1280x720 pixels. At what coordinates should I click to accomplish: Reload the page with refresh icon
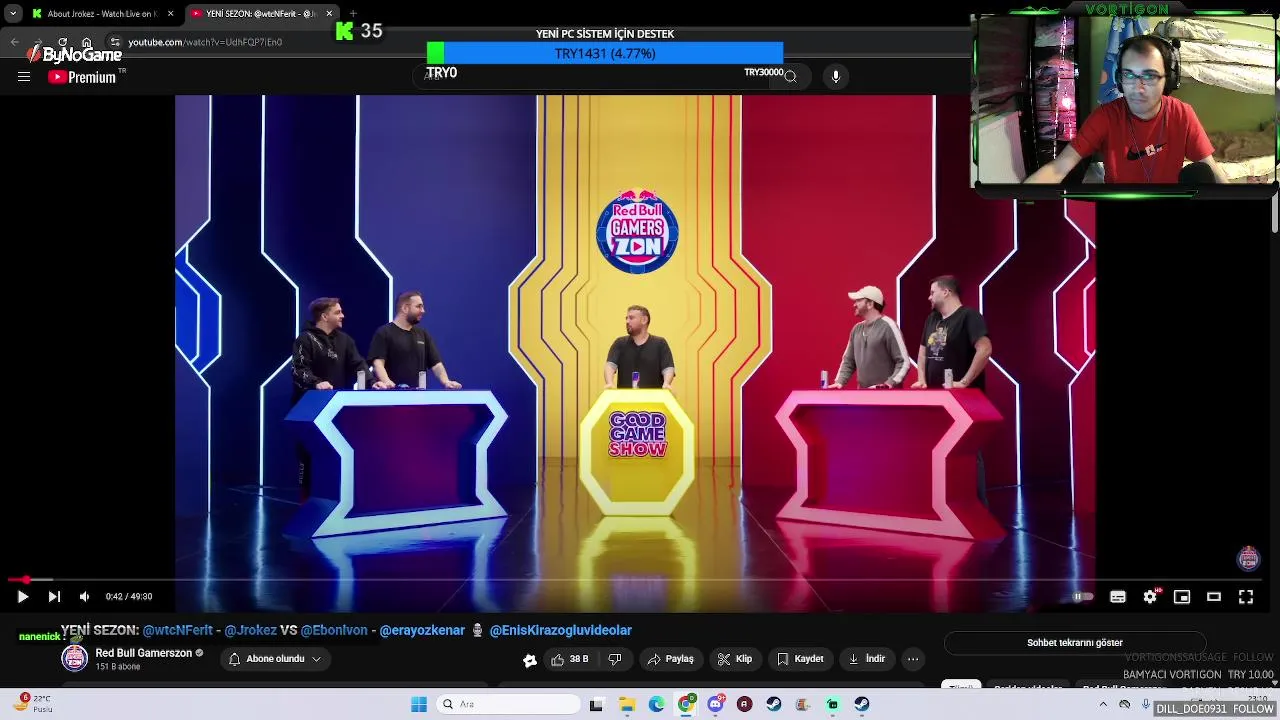point(63,42)
